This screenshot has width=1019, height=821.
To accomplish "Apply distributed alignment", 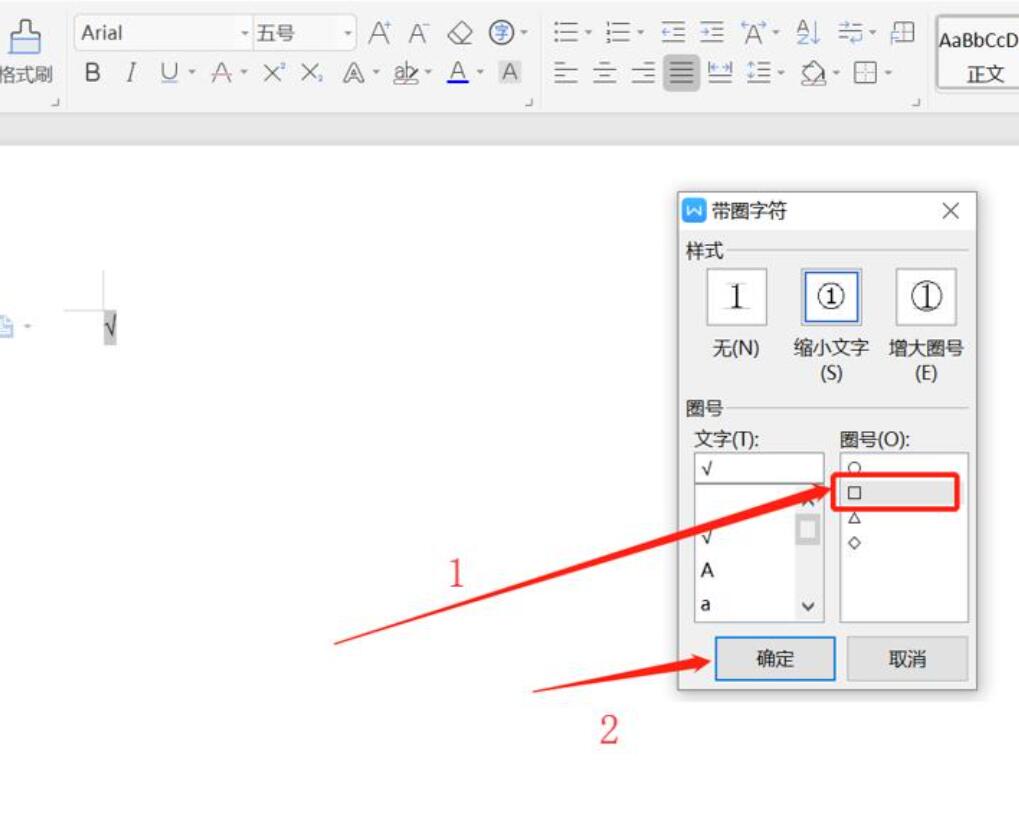I will pyautogui.click(x=720, y=72).
